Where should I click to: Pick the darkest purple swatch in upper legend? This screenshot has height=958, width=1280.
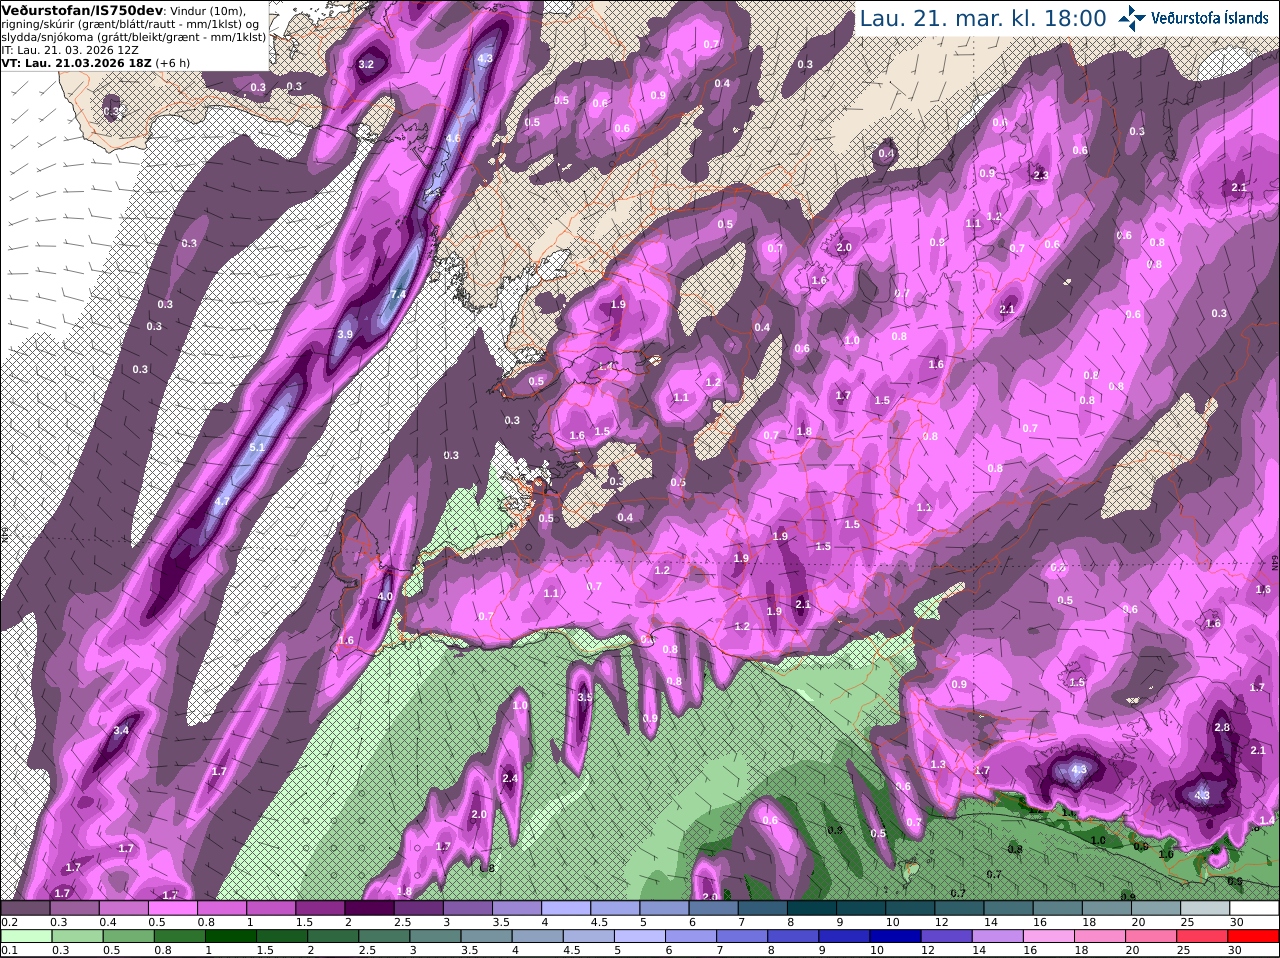[371, 908]
